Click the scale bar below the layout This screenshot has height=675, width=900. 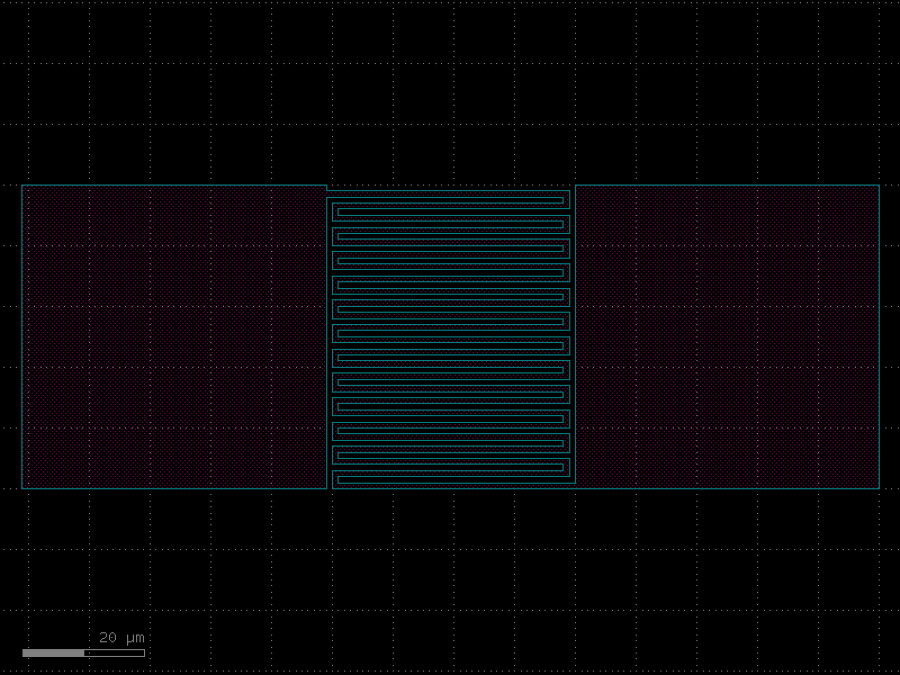(84, 653)
